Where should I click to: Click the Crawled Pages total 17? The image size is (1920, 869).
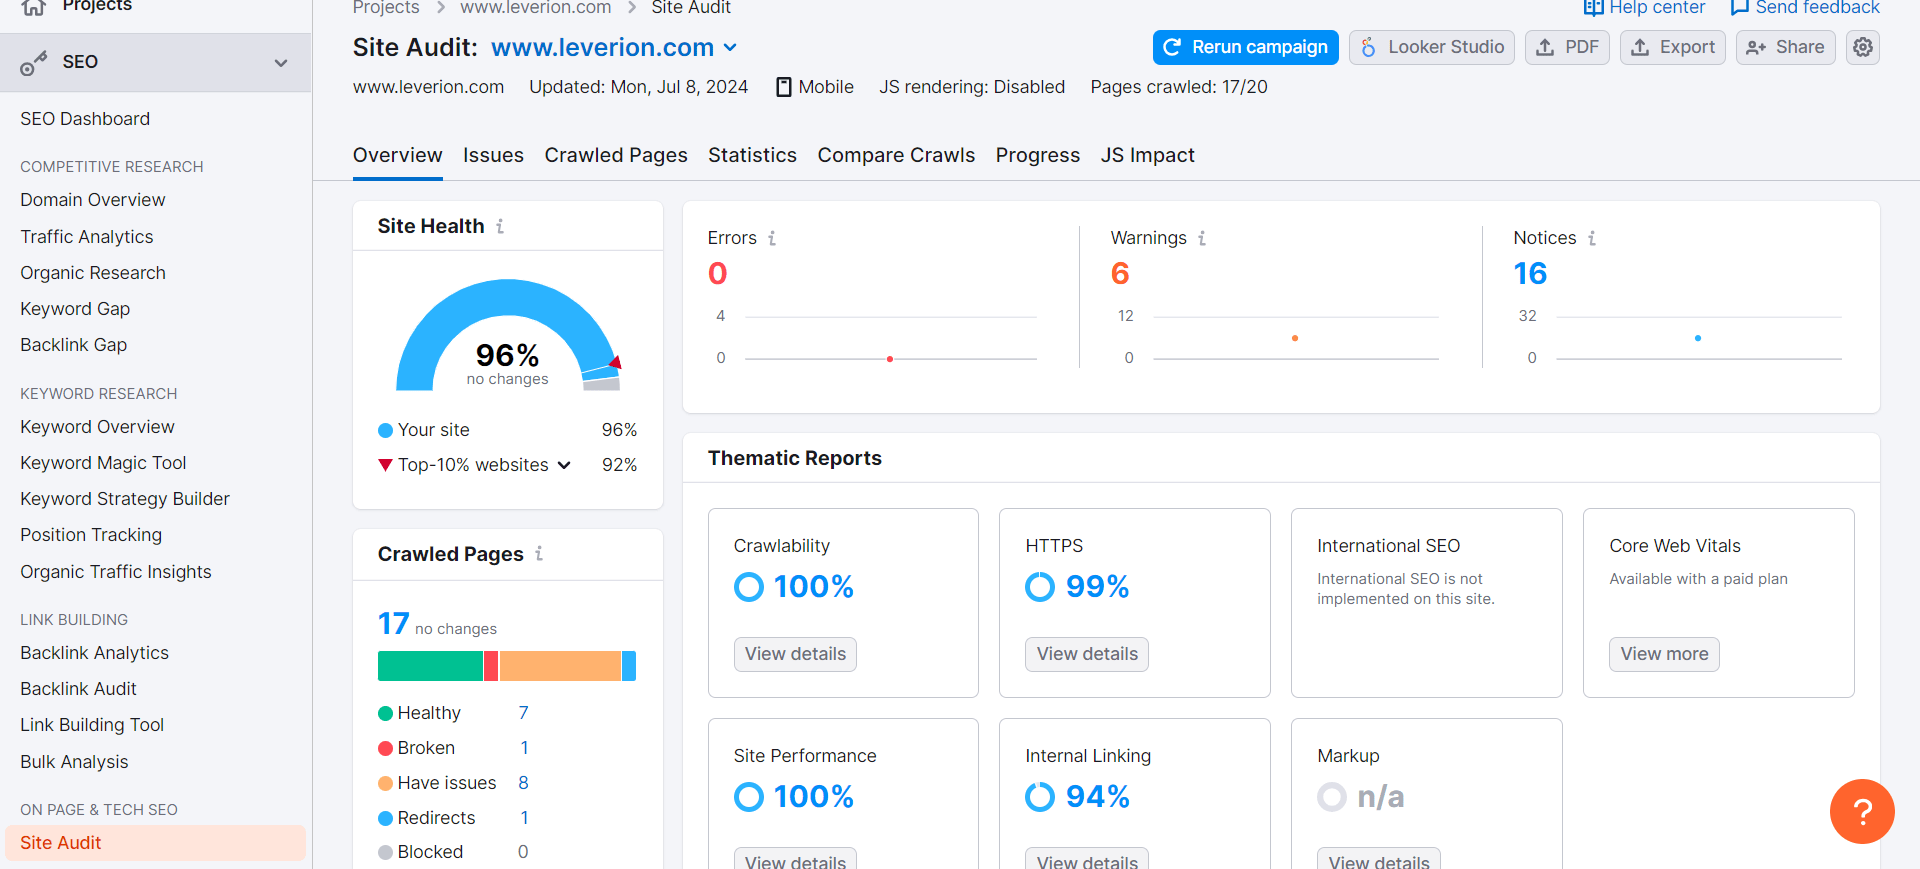pyautogui.click(x=393, y=623)
